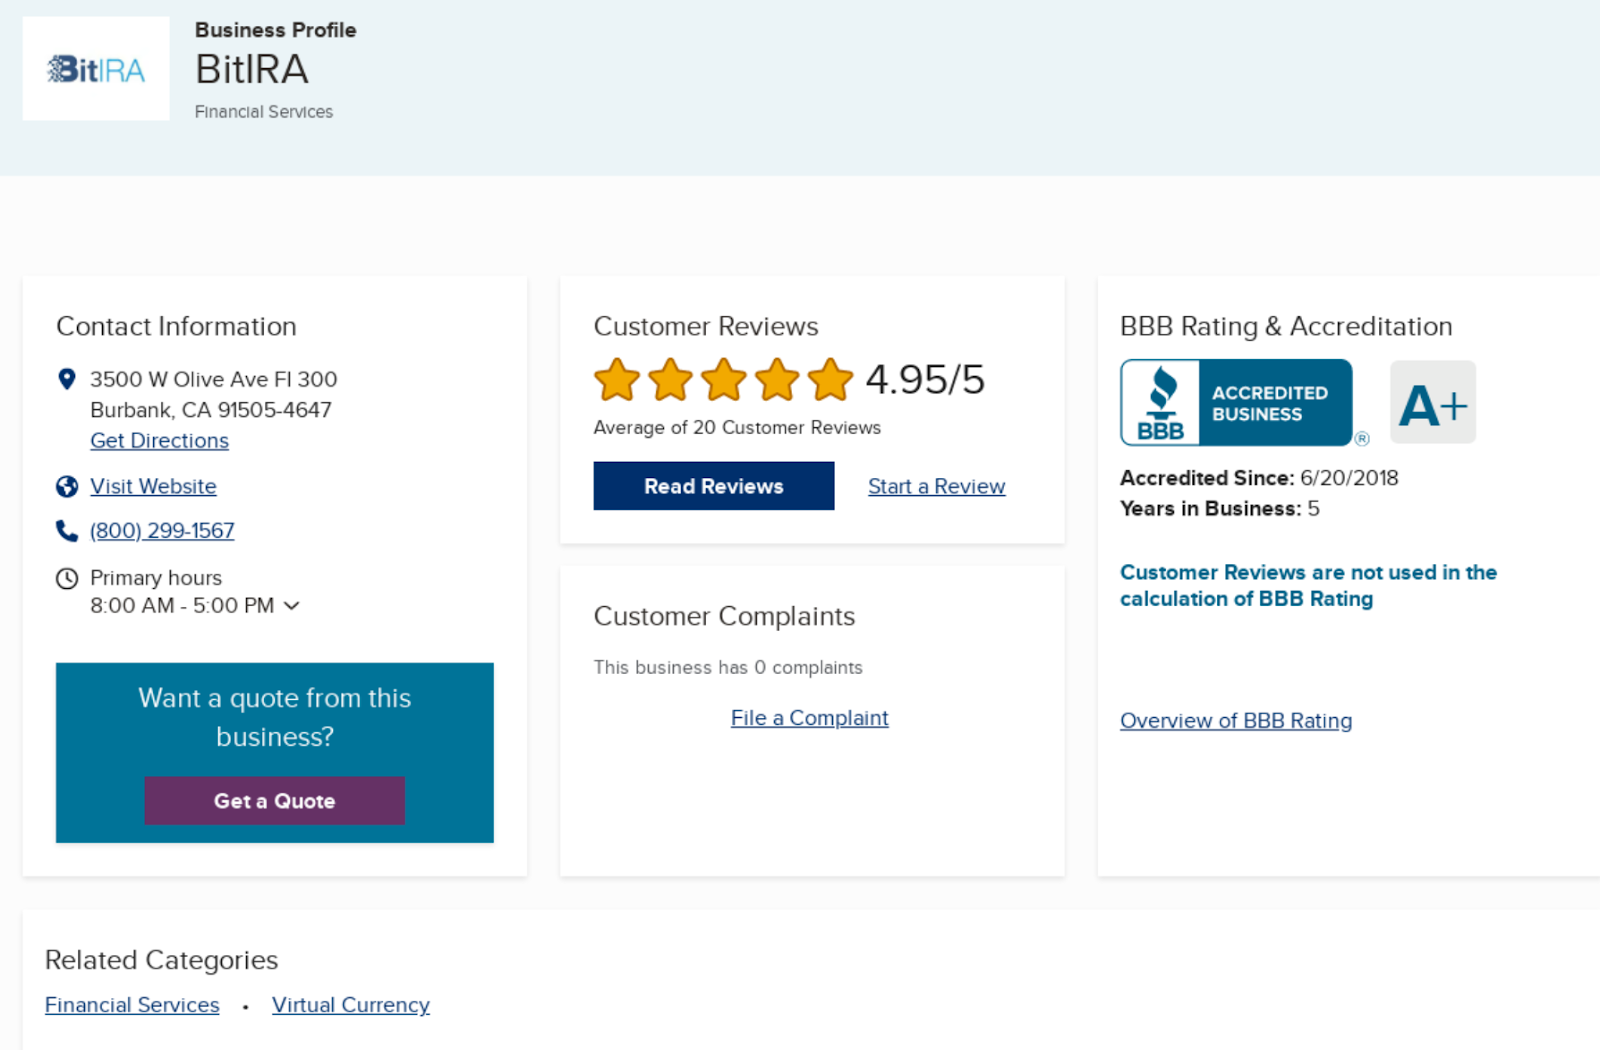The width and height of the screenshot is (1600, 1050).
Task: Click the Want a quote from this business text
Action: pyautogui.click(x=275, y=717)
